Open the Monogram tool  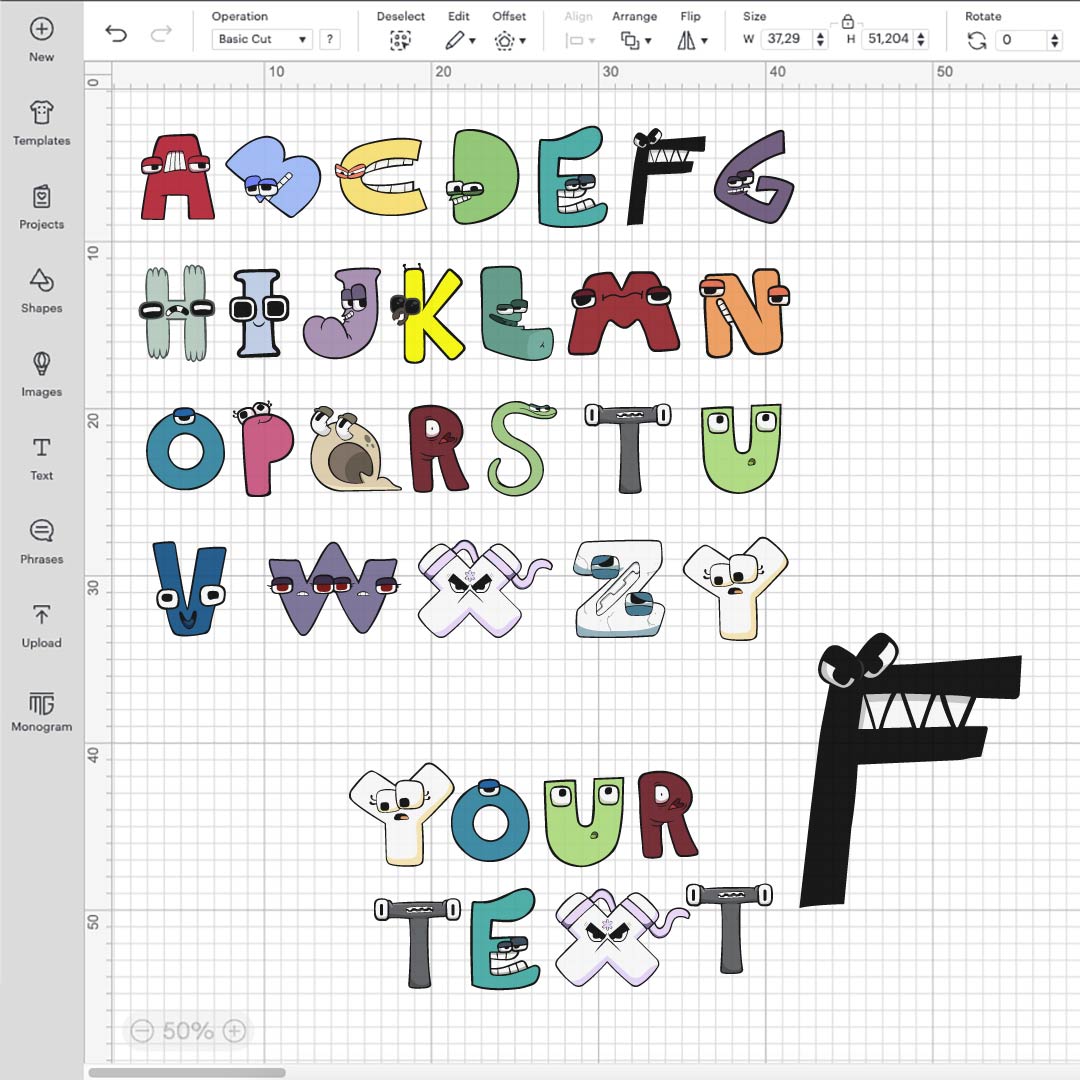click(41, 703)
